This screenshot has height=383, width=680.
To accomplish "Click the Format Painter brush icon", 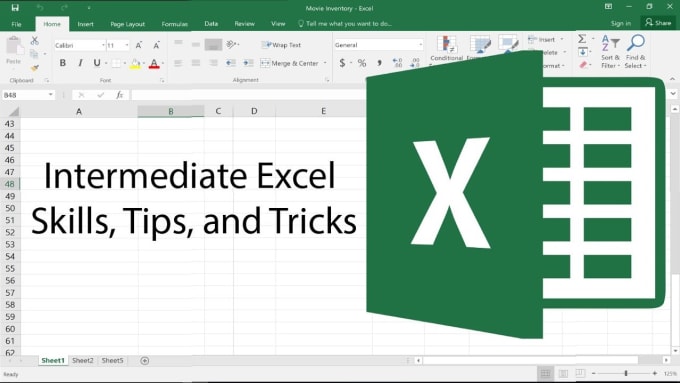I will pyautogui.click(x=35, y=67).
